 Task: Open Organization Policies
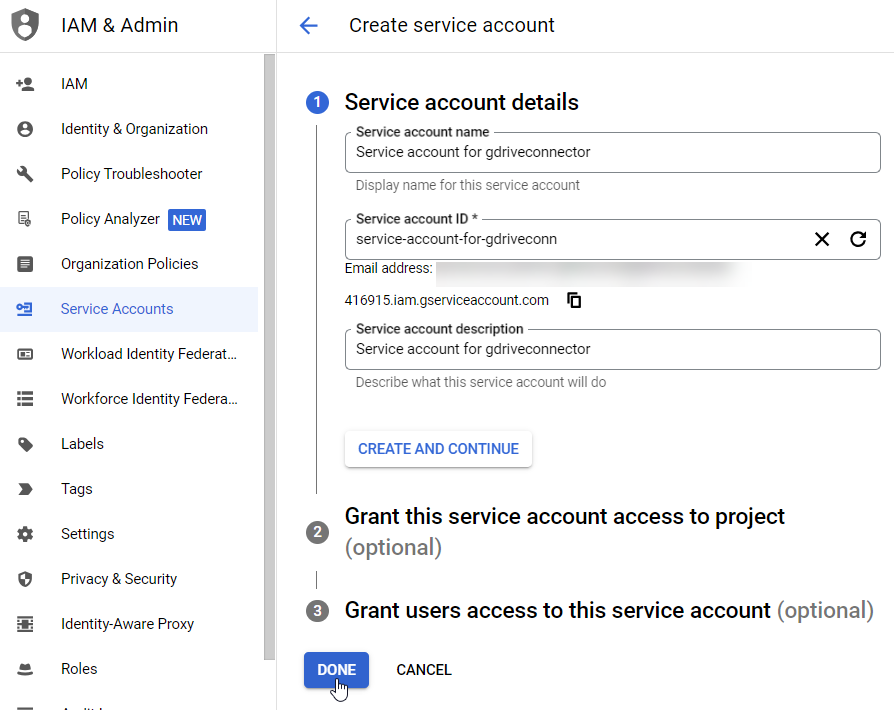(129, 264)
